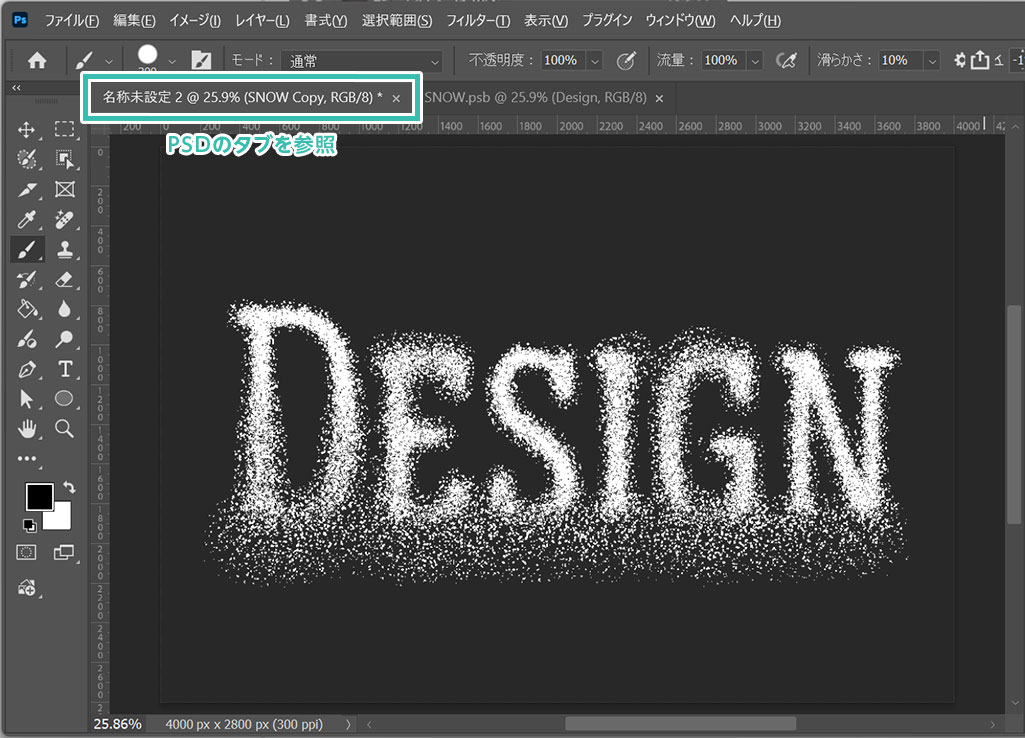Open the brush preset picker dropdown
The image size is (1025, 738).
click(x=172, y=61)
